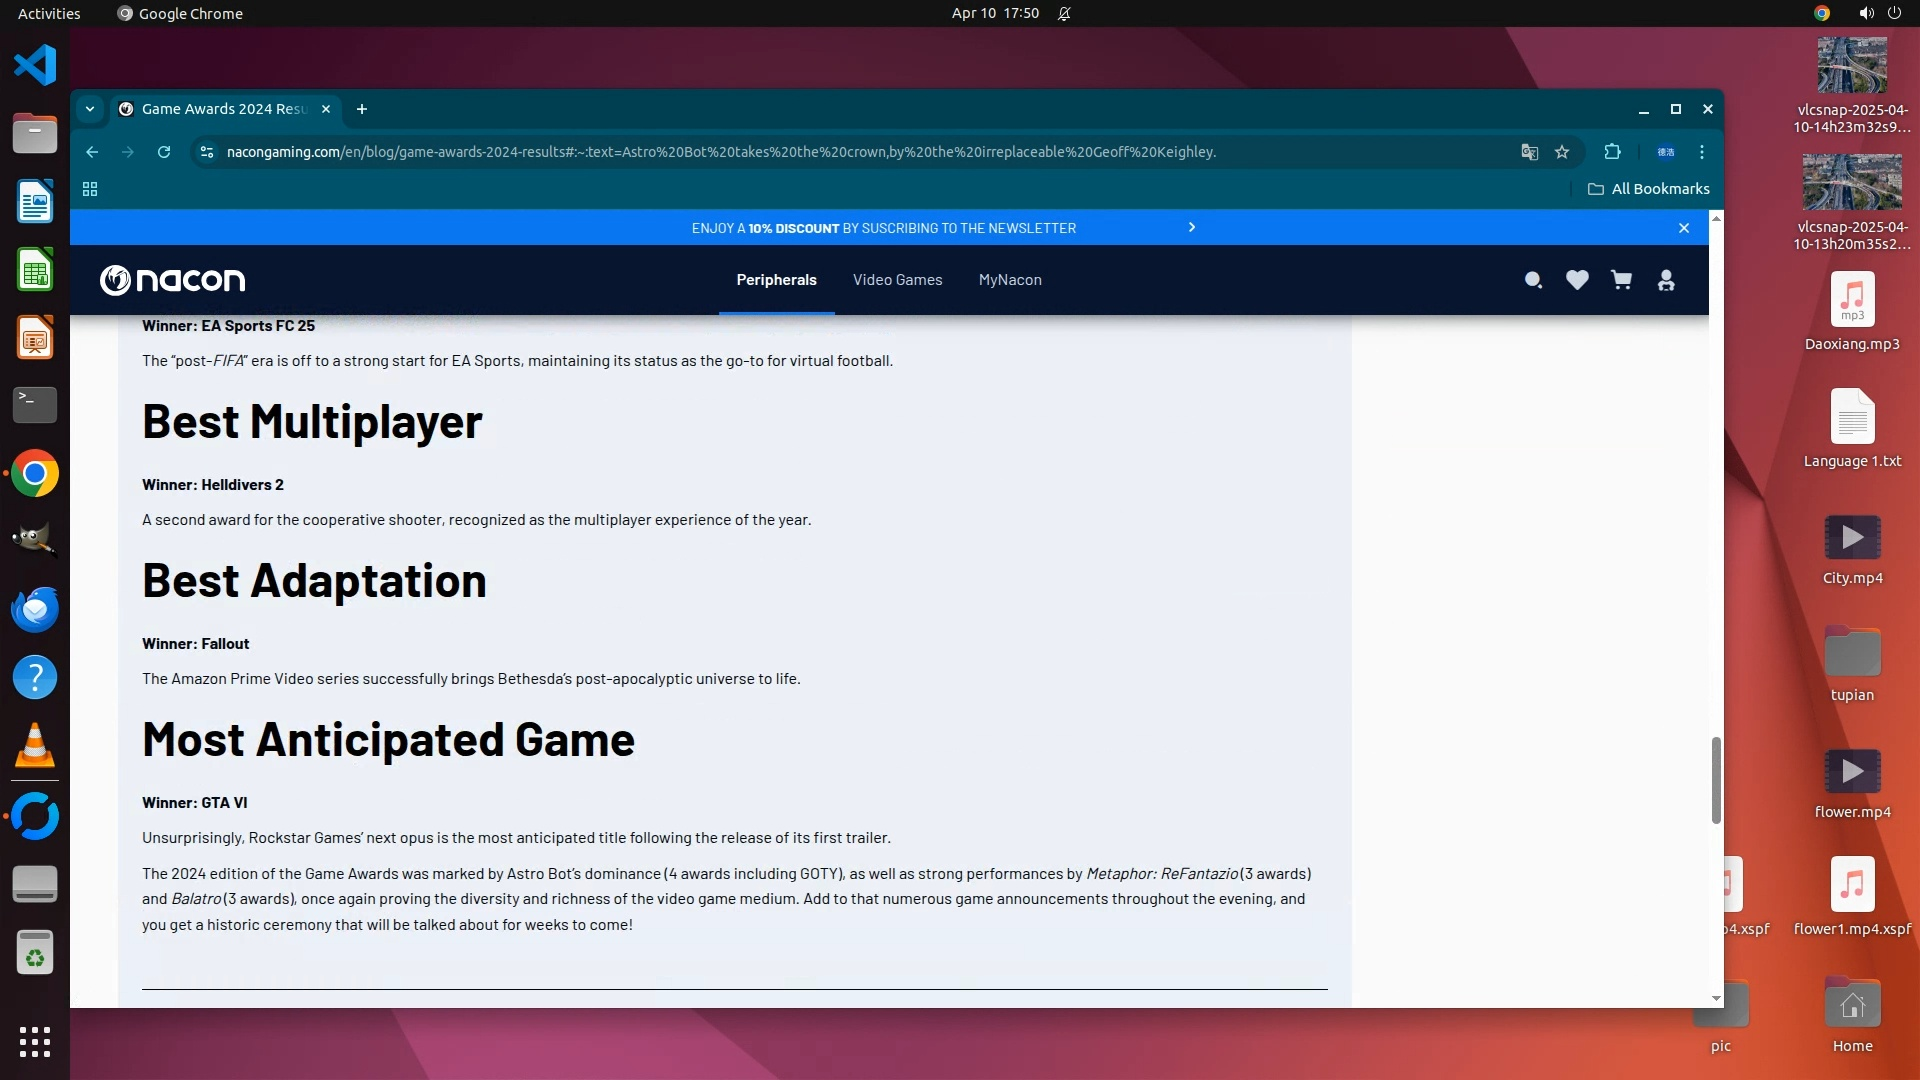Expand the tab search dropdown arrow

[90, 109]
